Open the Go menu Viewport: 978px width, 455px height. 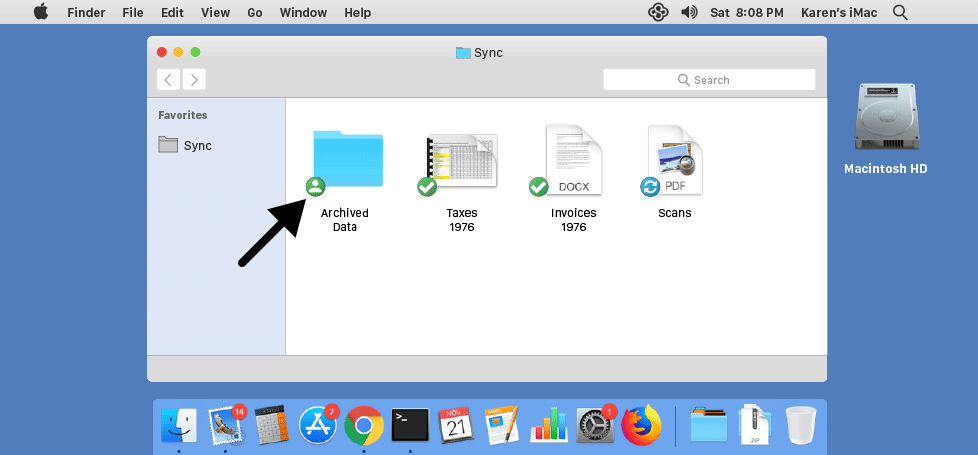pyautogui.click(x=255, y=13)
